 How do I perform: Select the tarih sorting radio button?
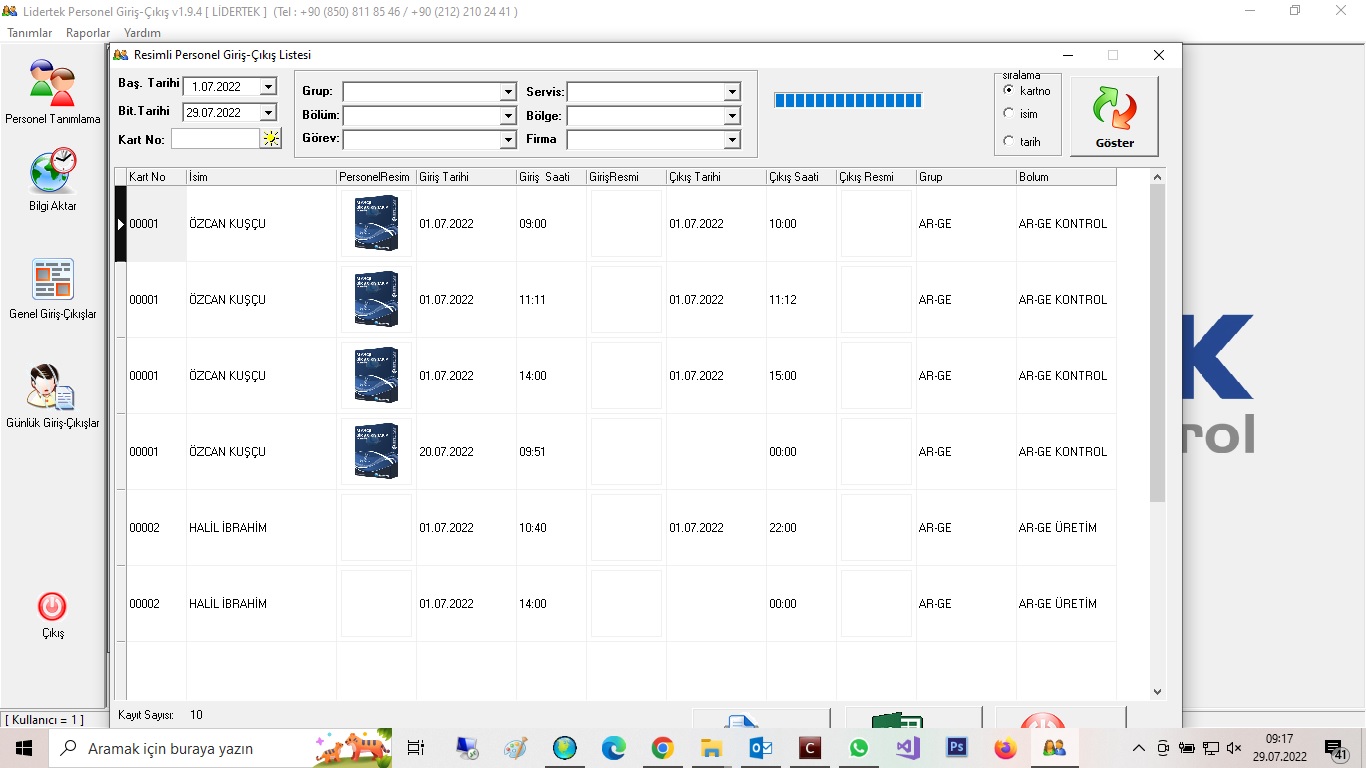click(1008, 141)
